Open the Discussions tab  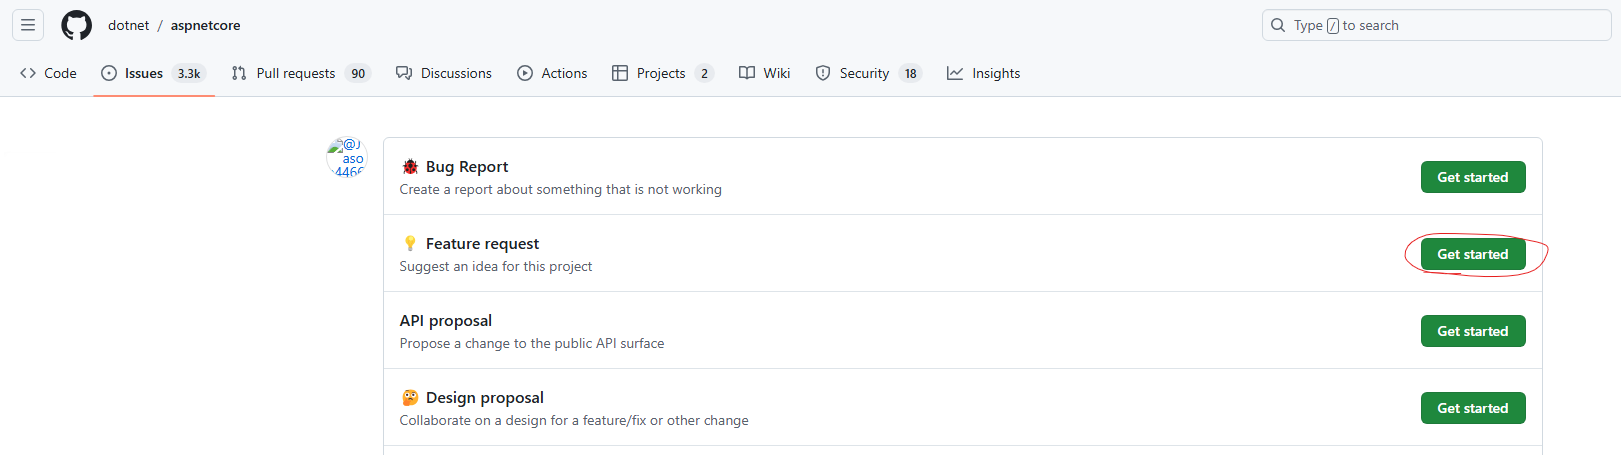[x=444, y=73]
